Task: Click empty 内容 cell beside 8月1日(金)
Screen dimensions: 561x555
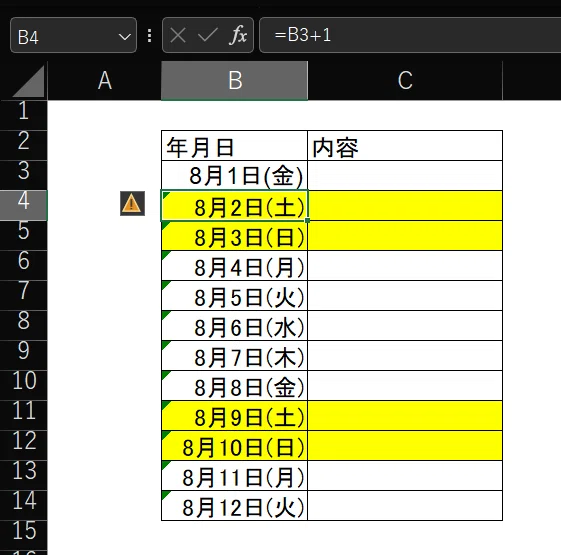Action: pos(405,176)
